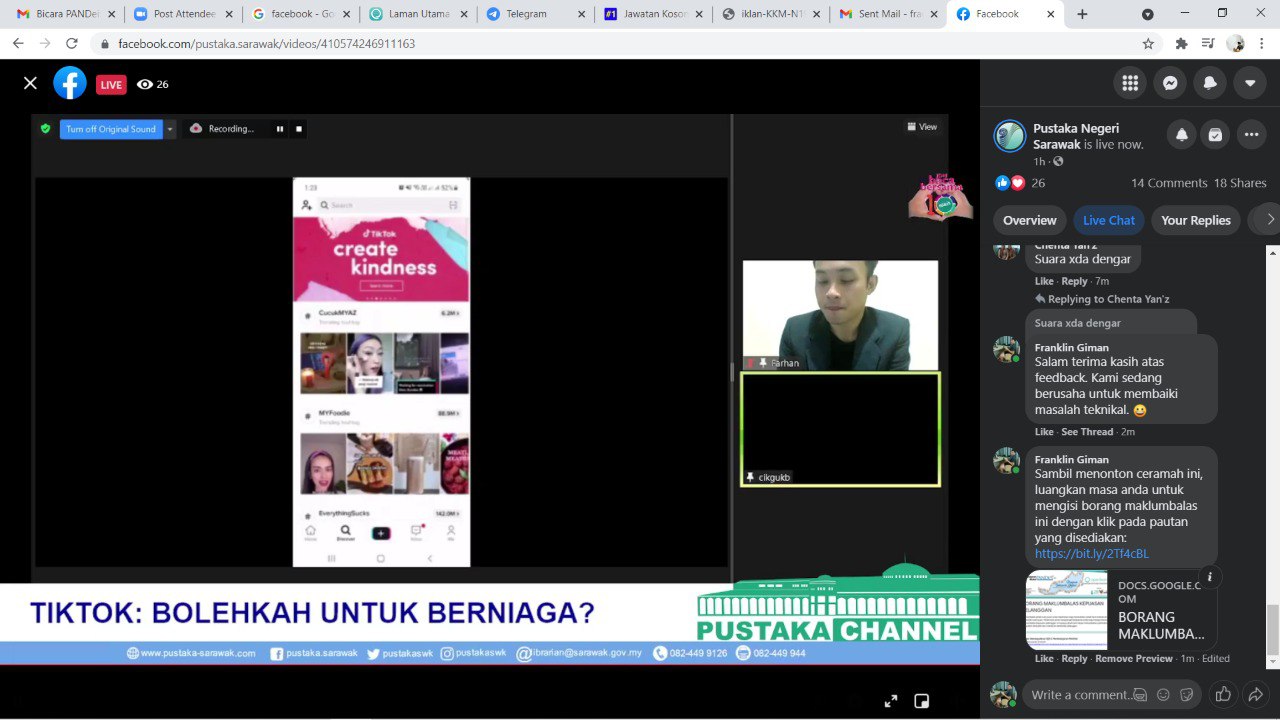Open a new Chrome tab with plus
1280x720 pixels.
pyautogui.click(x=1082, y=14)
